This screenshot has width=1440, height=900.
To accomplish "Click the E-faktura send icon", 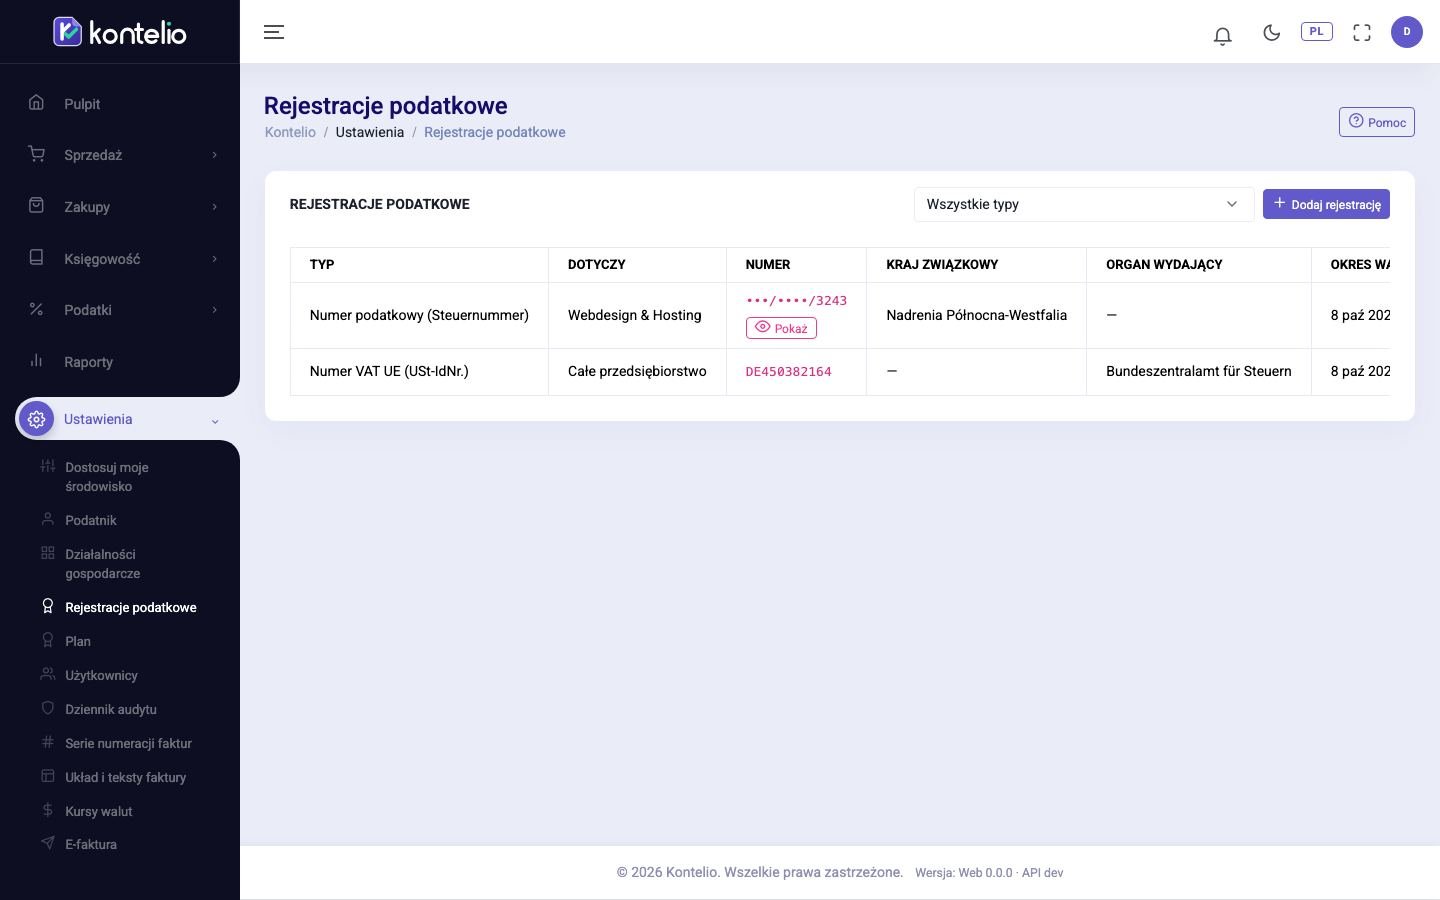I will [47, 843].
